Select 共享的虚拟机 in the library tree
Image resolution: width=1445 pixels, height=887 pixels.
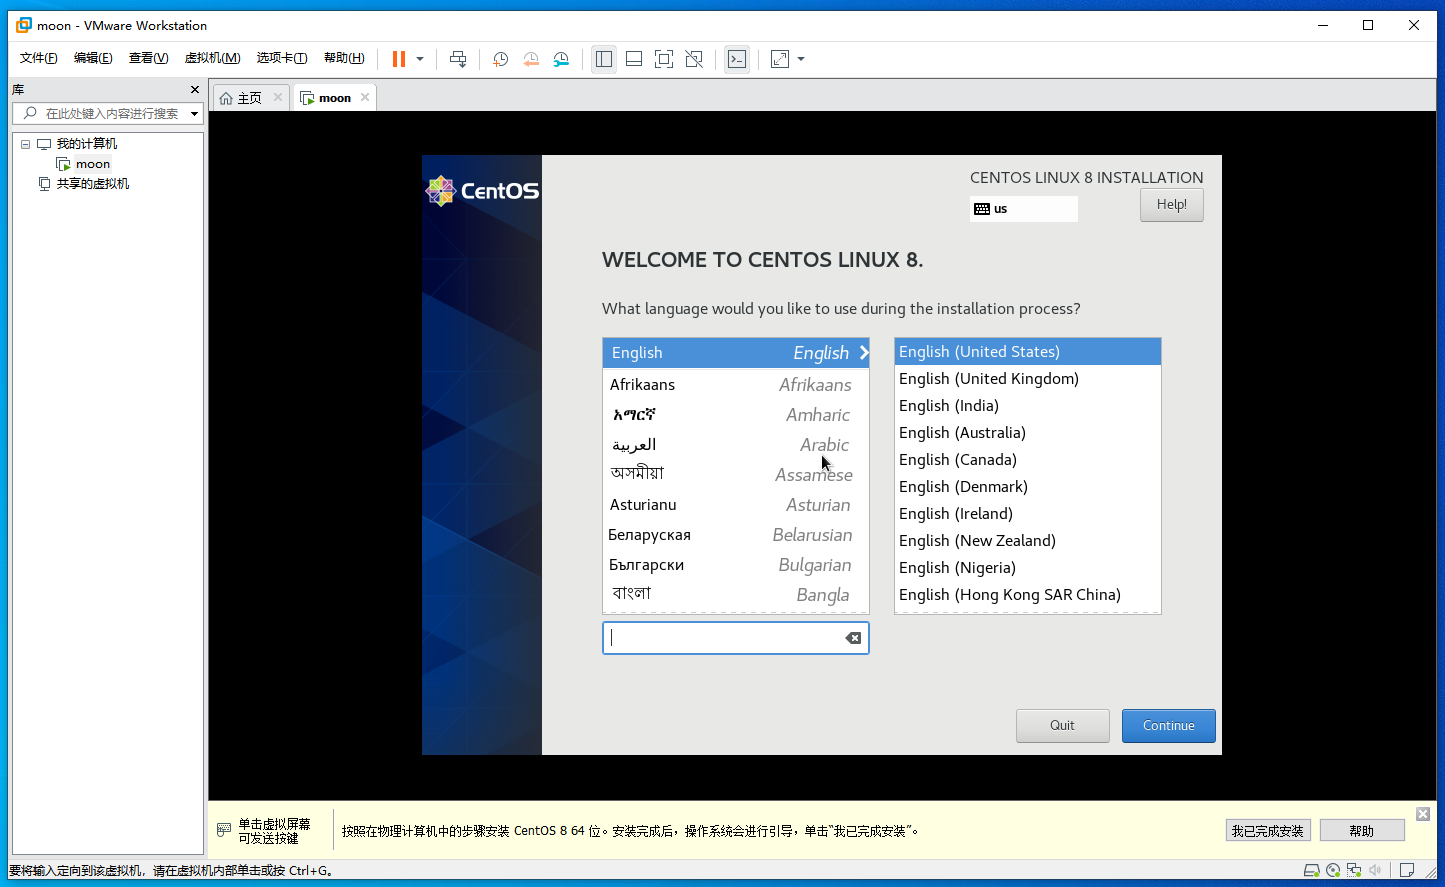coord(93,184)
